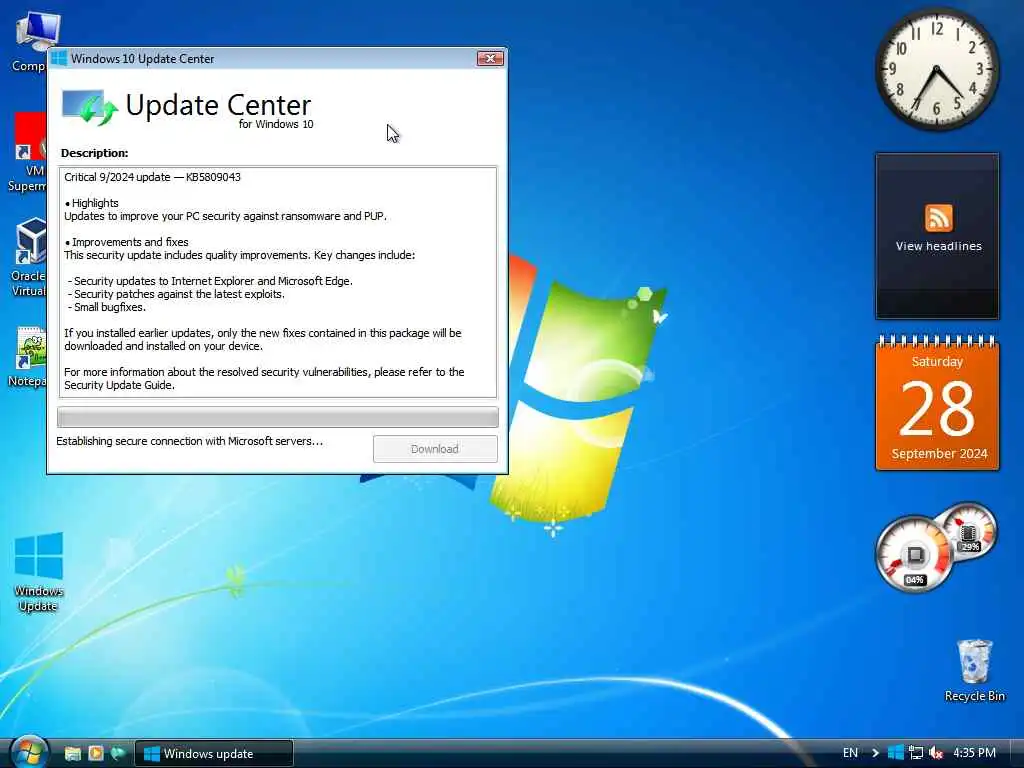Image resolution: width=1024 pixels, height=768 pixels.
Task: Click the calendar gadget showing 28
Action: click(x=937, y=403)
